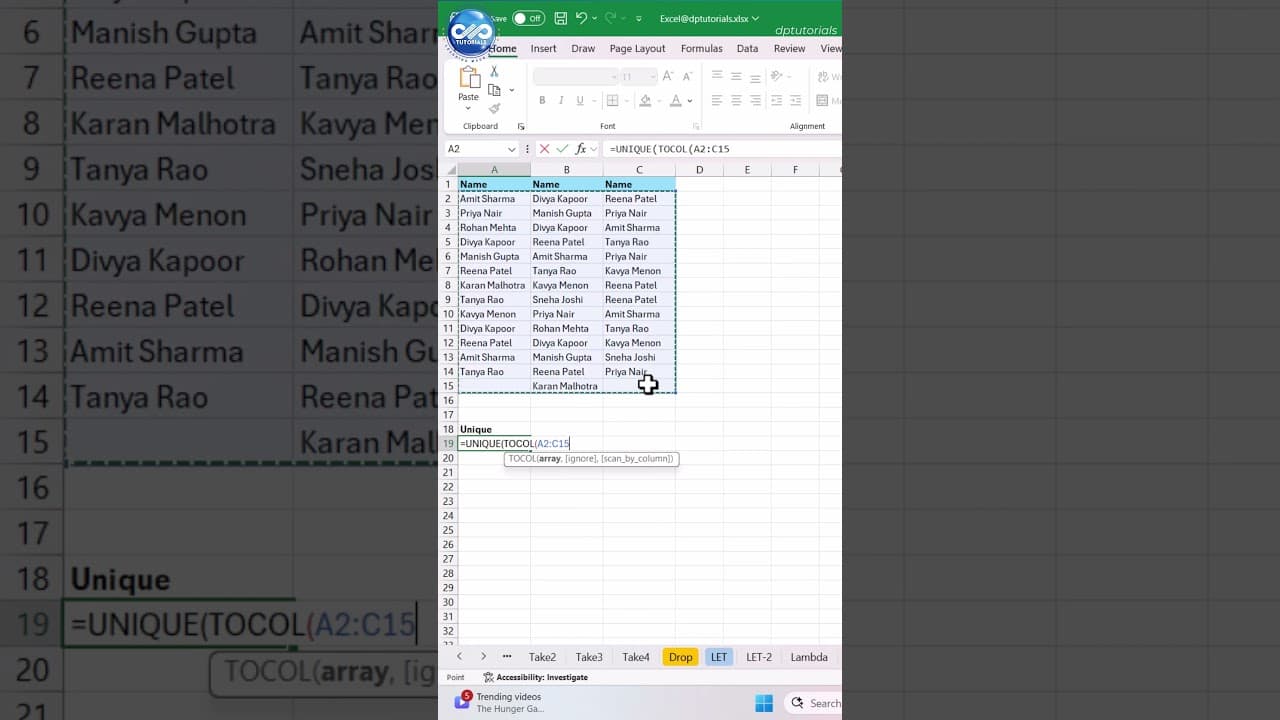Click the Increase Font Size icon

[667, 75]
